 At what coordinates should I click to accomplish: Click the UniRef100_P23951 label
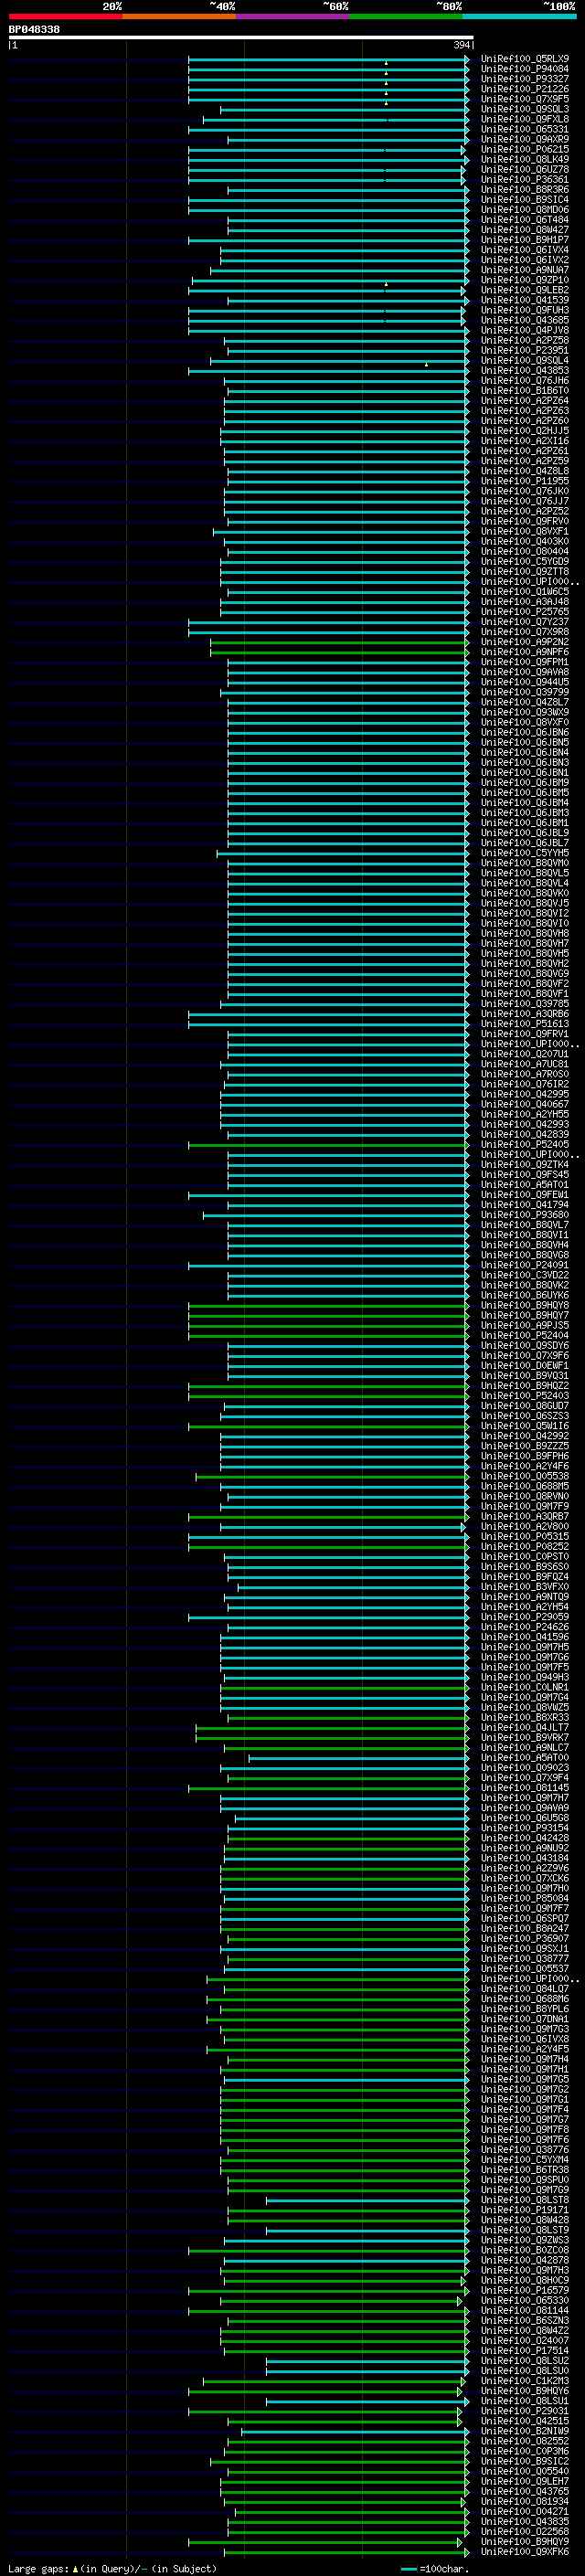click(x=525, y=351)
